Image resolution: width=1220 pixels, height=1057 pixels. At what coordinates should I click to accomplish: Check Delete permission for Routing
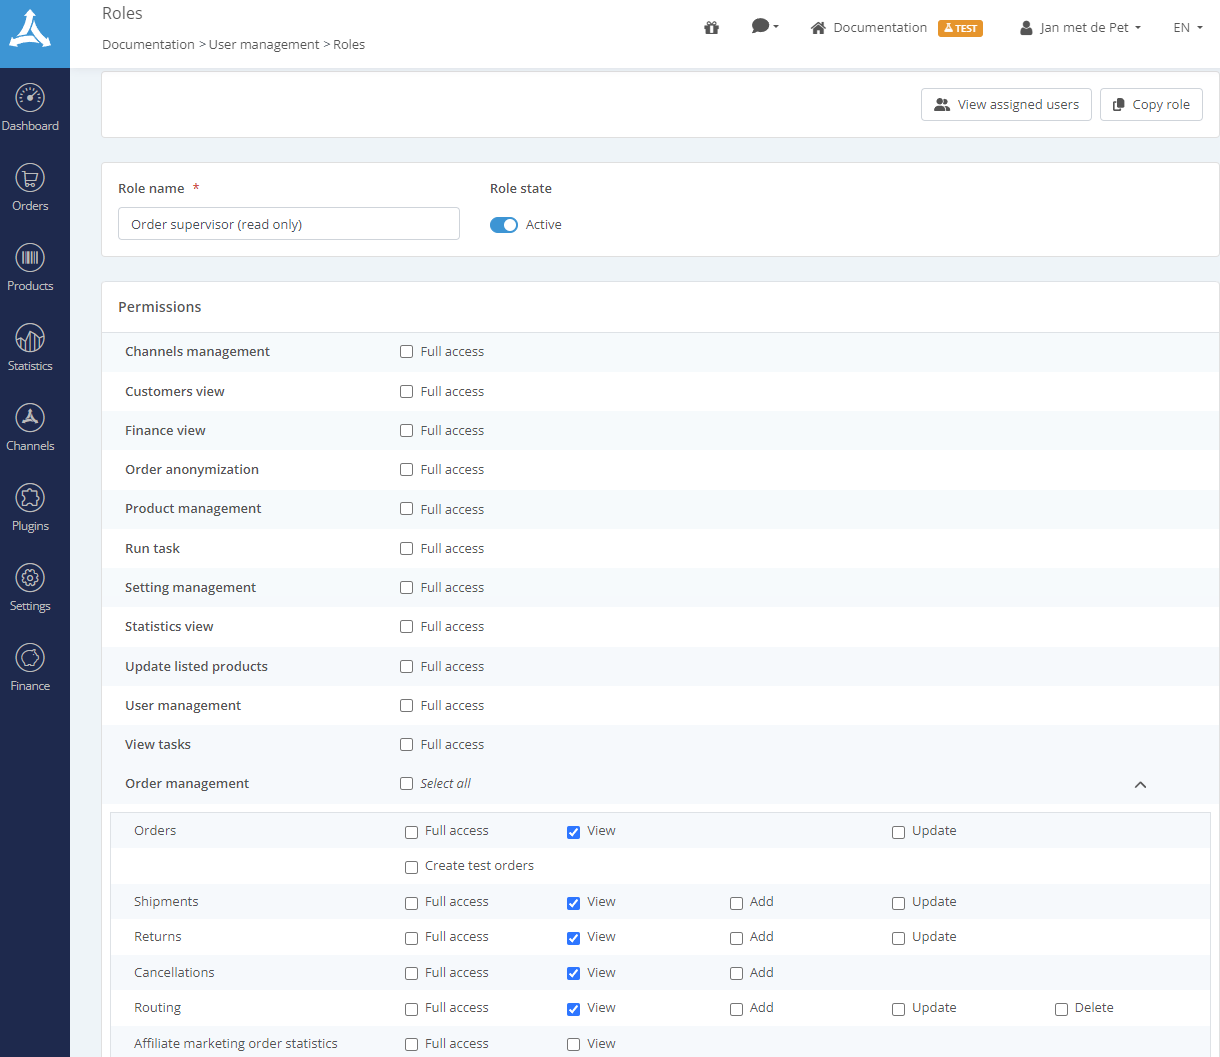pos(1061,1009)
